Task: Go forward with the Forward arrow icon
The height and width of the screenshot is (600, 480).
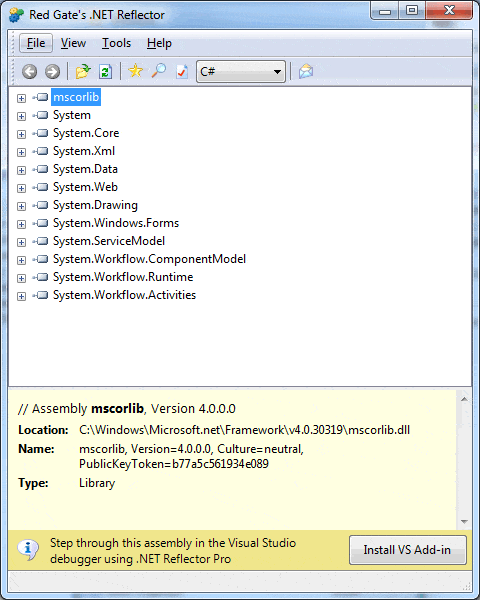Action: (x=52, y=72)
